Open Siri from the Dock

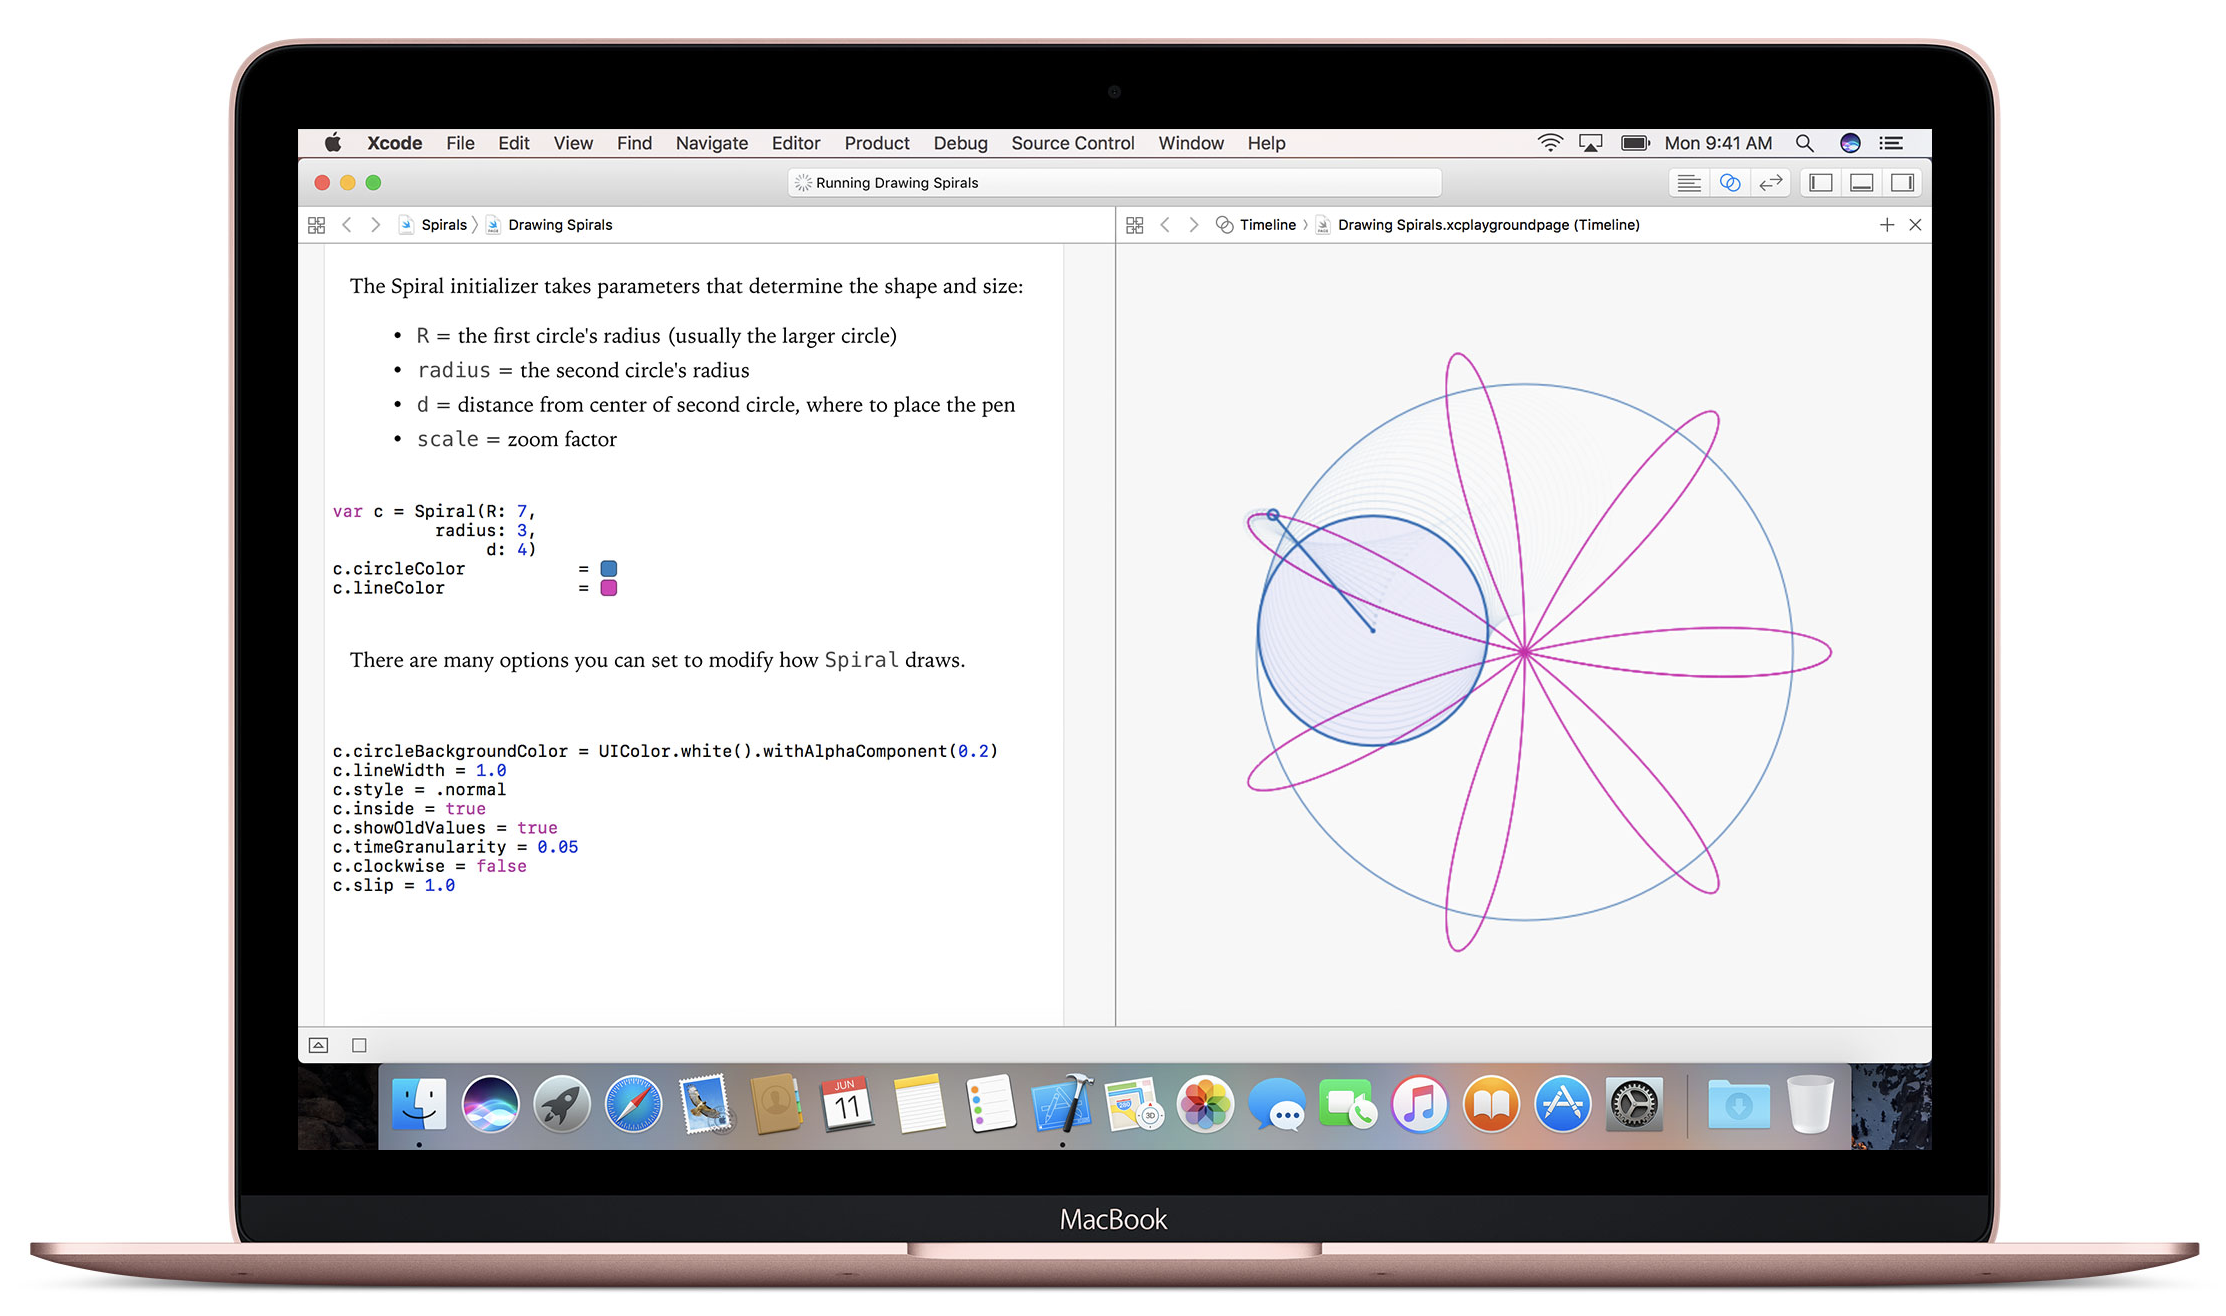coord(490,1104)
